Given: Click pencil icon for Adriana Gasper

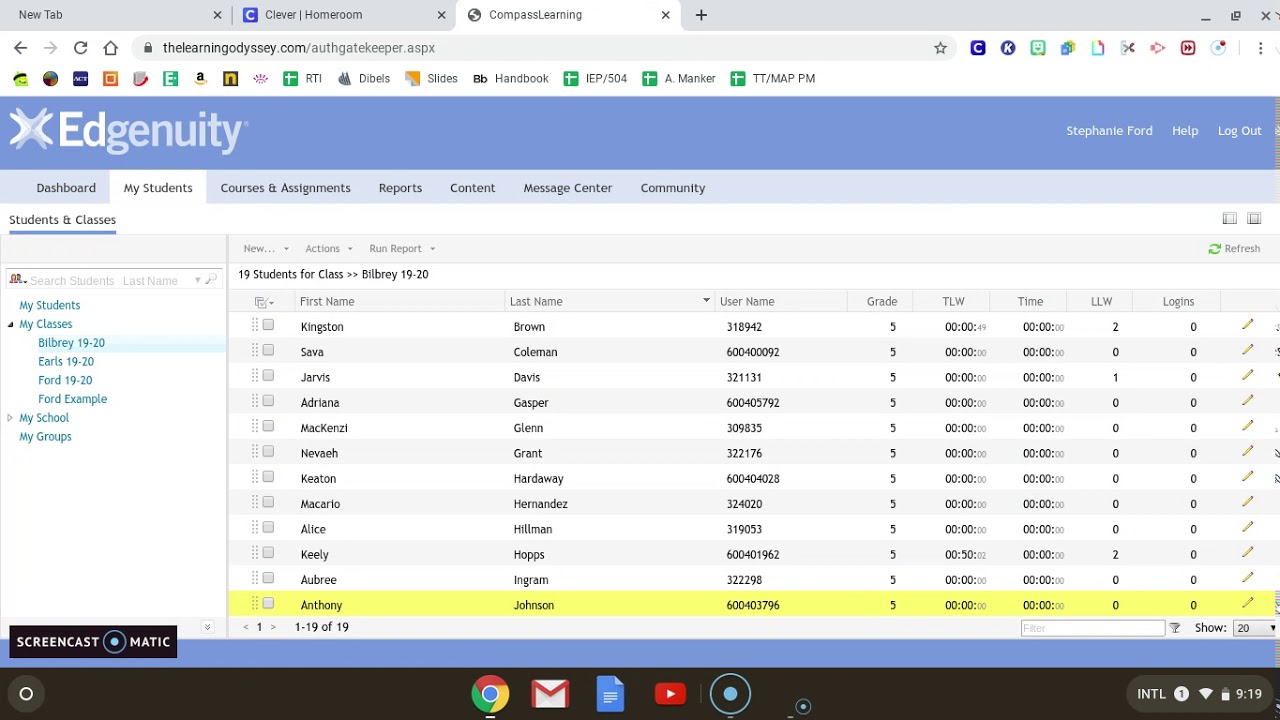Looking at the screenshot, I should point(1247,401).
